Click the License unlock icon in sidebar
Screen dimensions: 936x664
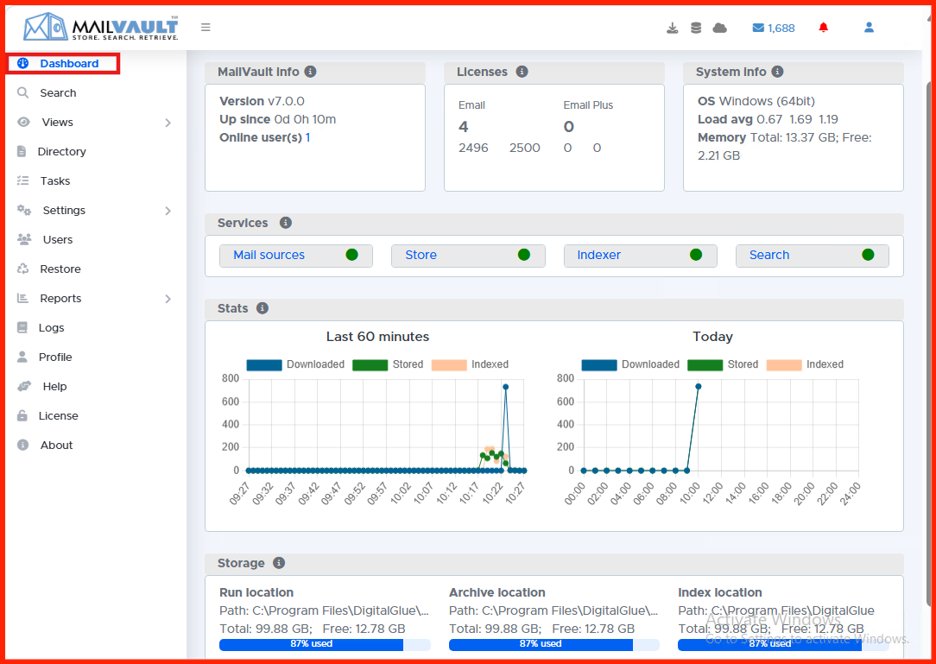(x=22, y=416)
